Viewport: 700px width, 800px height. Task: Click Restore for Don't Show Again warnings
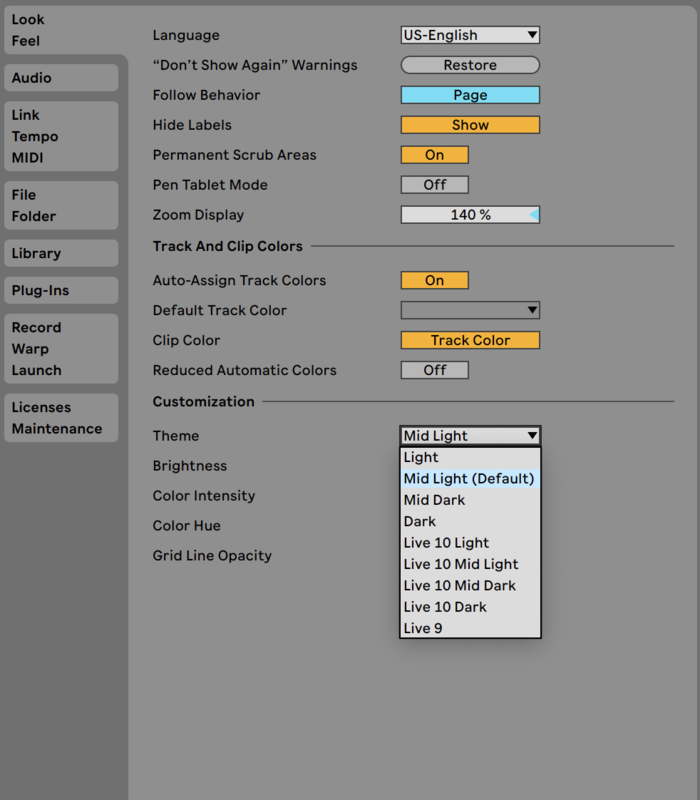click(470, 65)
